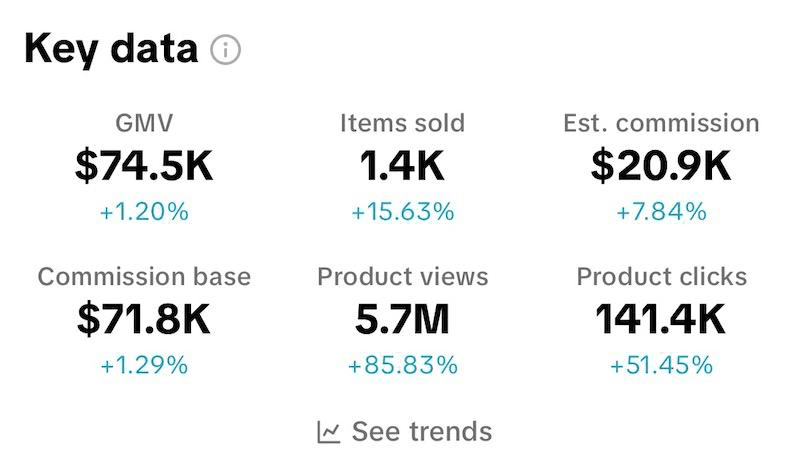Click the $74.5K GMV value
The height and width of the screenshot is (470, 804).
[x=144, y=166]
